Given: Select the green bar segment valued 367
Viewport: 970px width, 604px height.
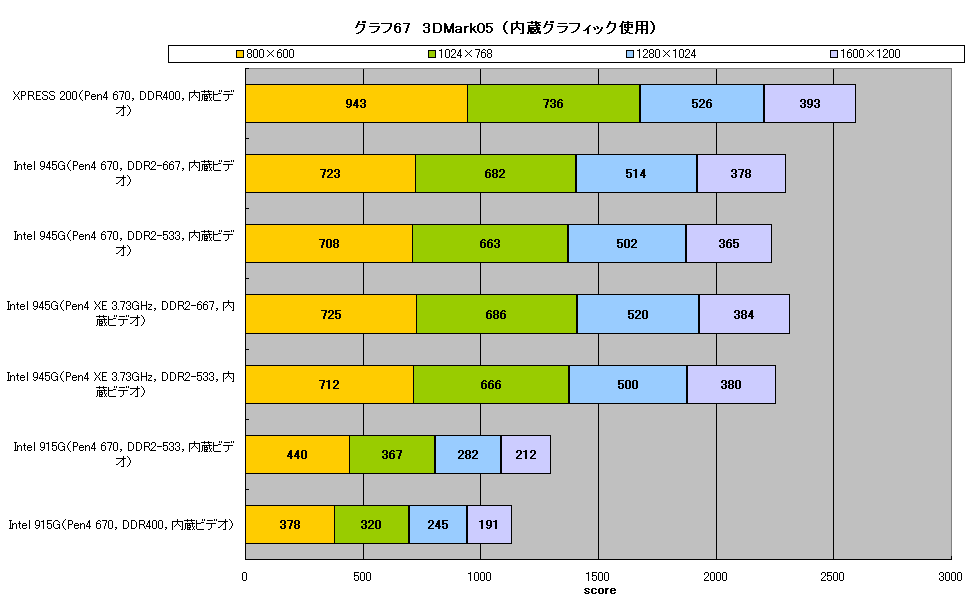Looking at the screenshot, I should click(x=392, y=454).
